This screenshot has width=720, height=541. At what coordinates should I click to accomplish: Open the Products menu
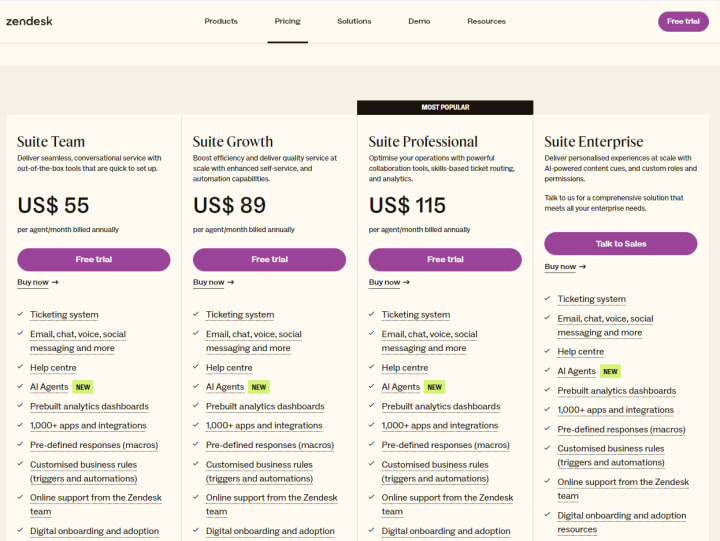(x=221, y=21)
